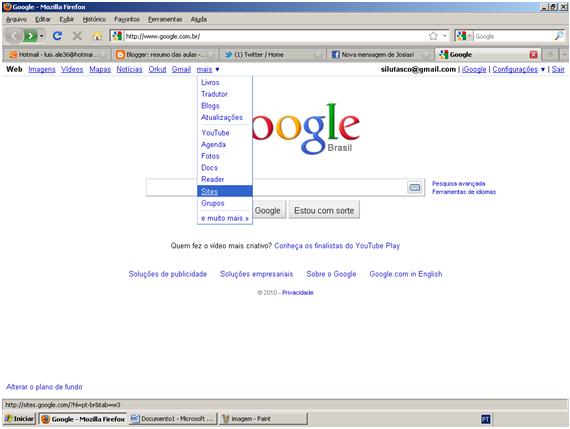The image size is (570, 429).
Task: Open the Orkut link
Action: coord(157,69)
